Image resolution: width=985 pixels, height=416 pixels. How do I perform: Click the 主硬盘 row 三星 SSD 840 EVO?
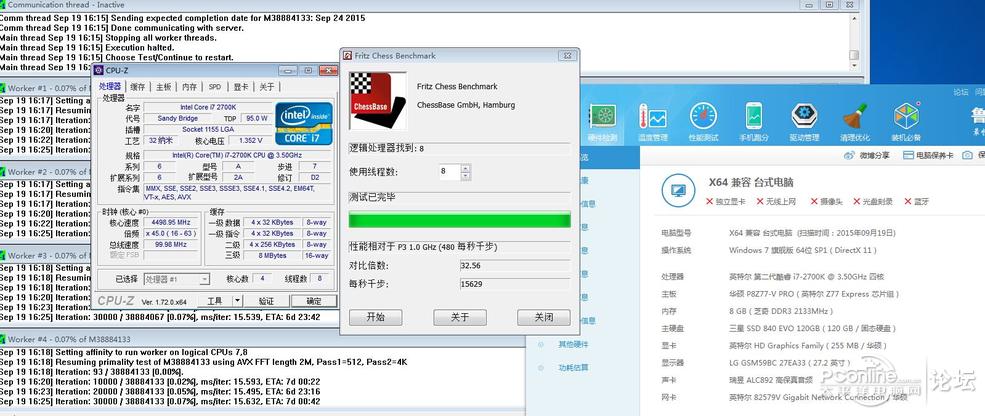pos(777,328)
